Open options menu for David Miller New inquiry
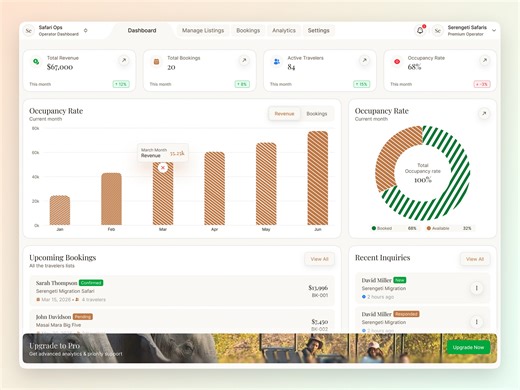 click(476, 288)
